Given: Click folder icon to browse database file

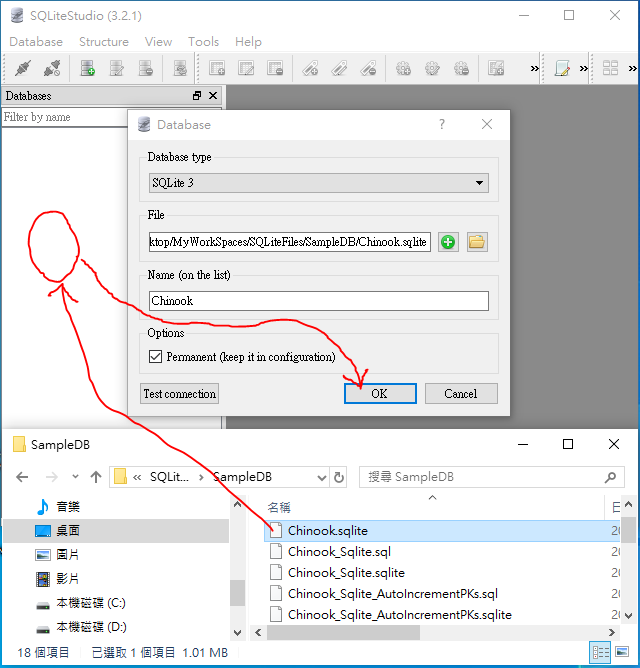Looking at the screenshot, I should pyautogui.click(x=477, y=242).
